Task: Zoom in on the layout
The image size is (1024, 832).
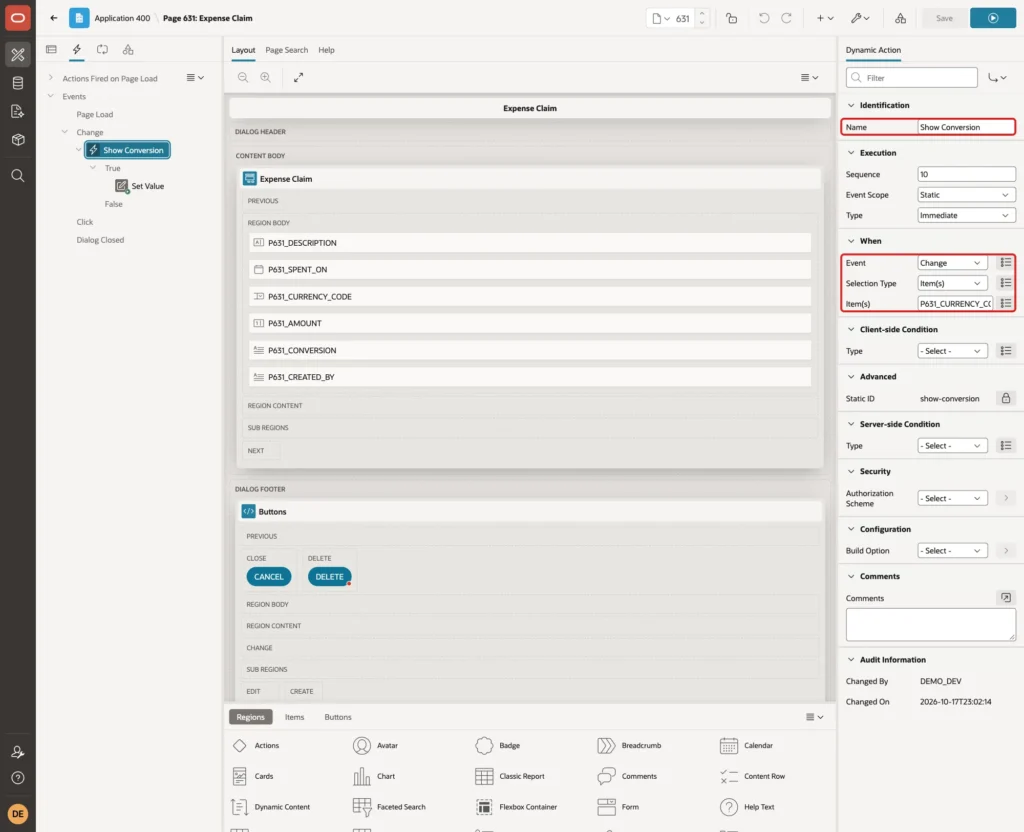Action: click(266, 78)
